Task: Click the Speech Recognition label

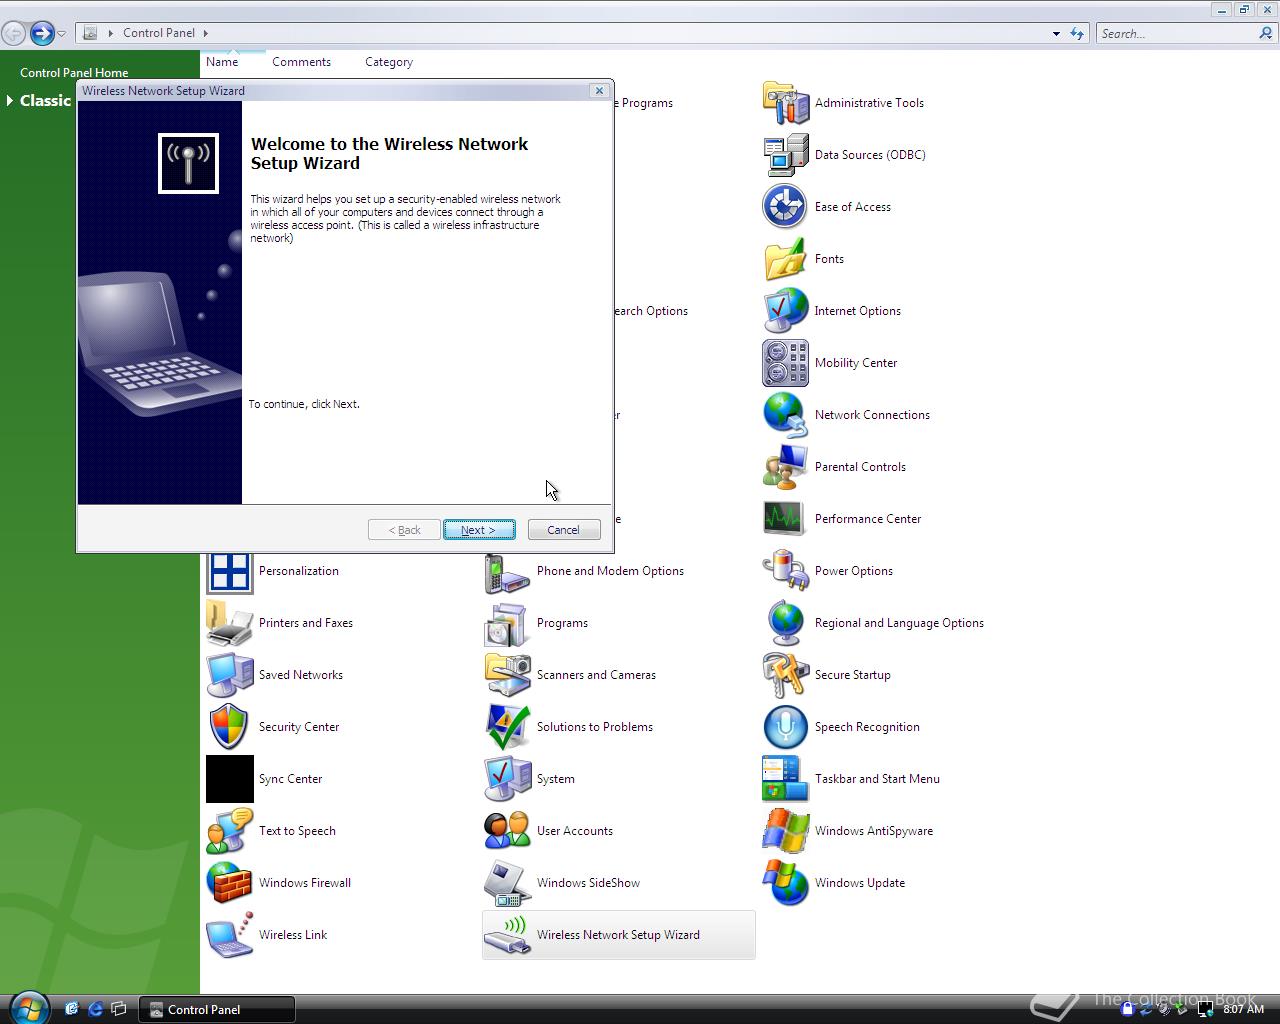Action: click(x=867, y=727)
